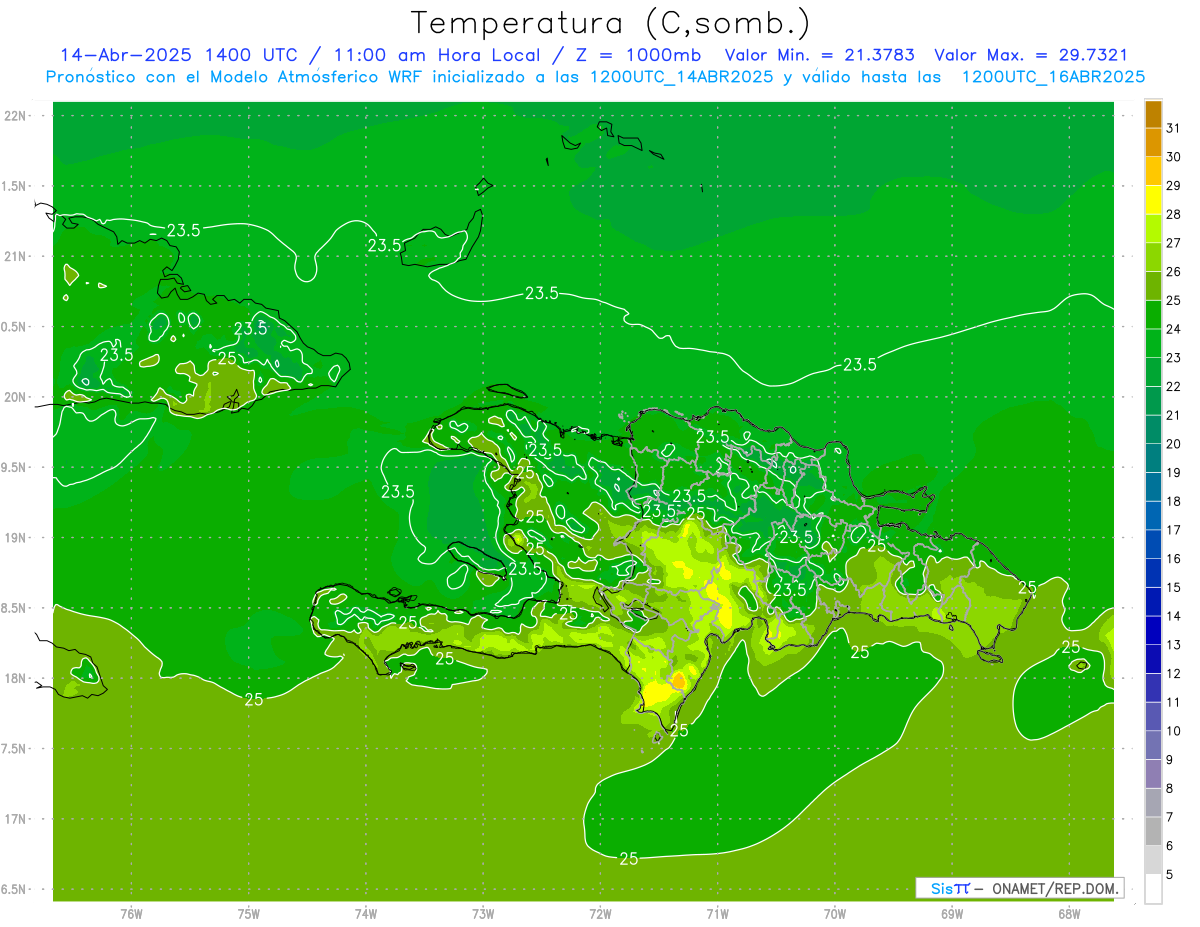Click the '30' color scale label

(1173, 157)
